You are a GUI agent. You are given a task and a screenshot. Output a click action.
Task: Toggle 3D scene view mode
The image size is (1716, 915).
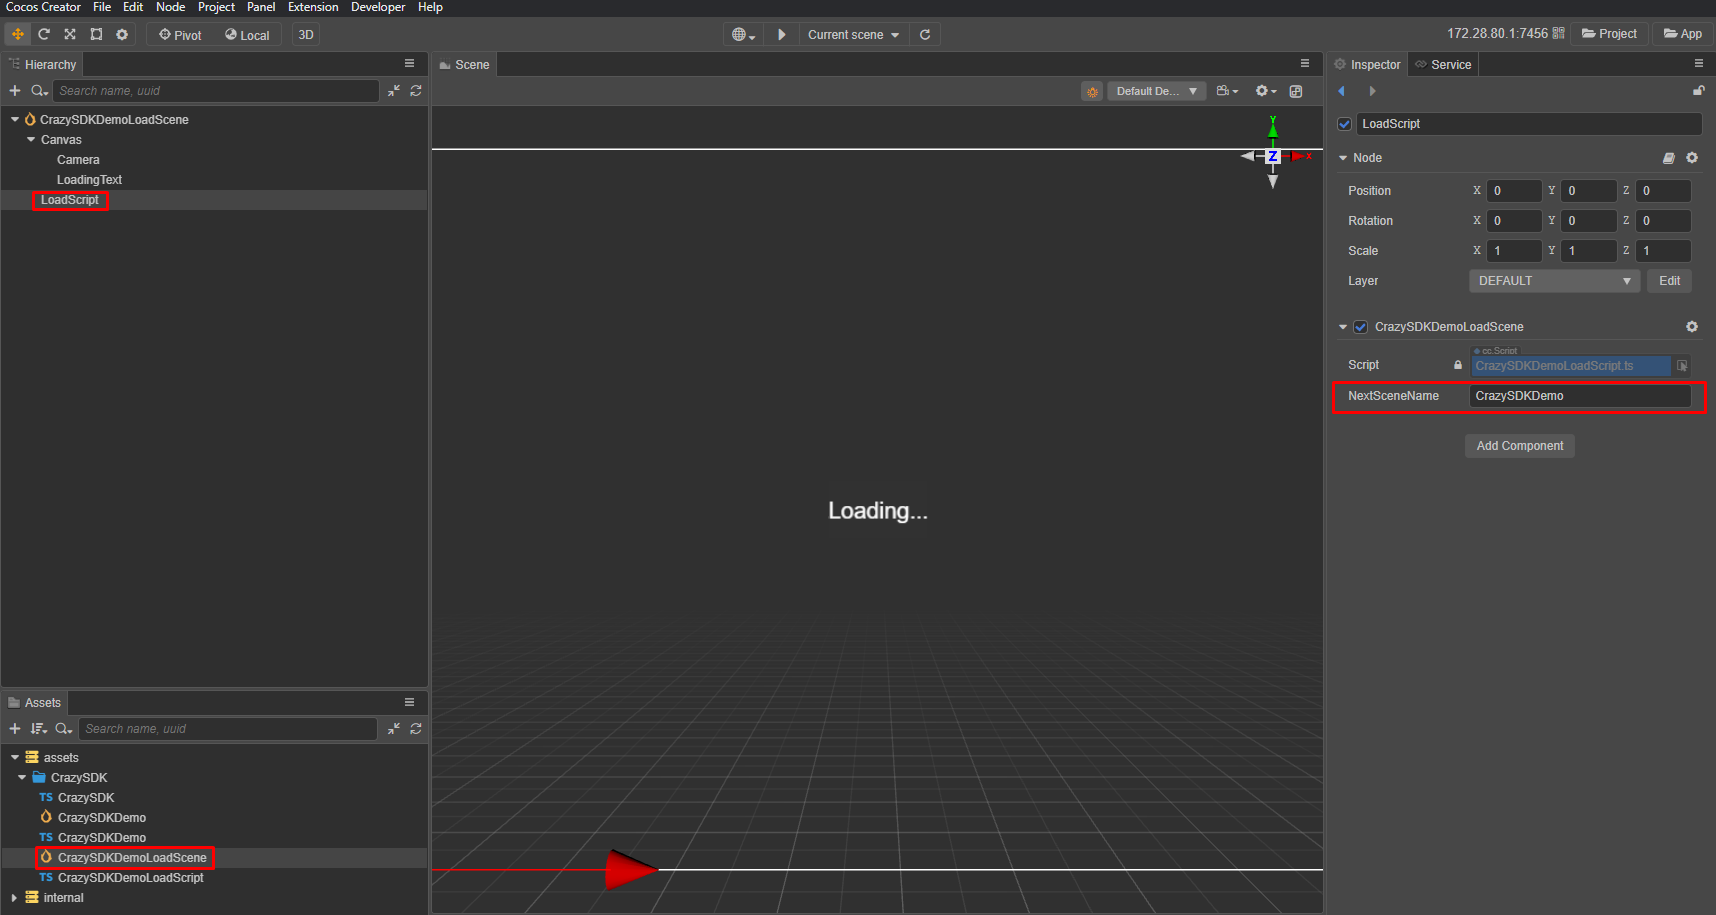306,35
